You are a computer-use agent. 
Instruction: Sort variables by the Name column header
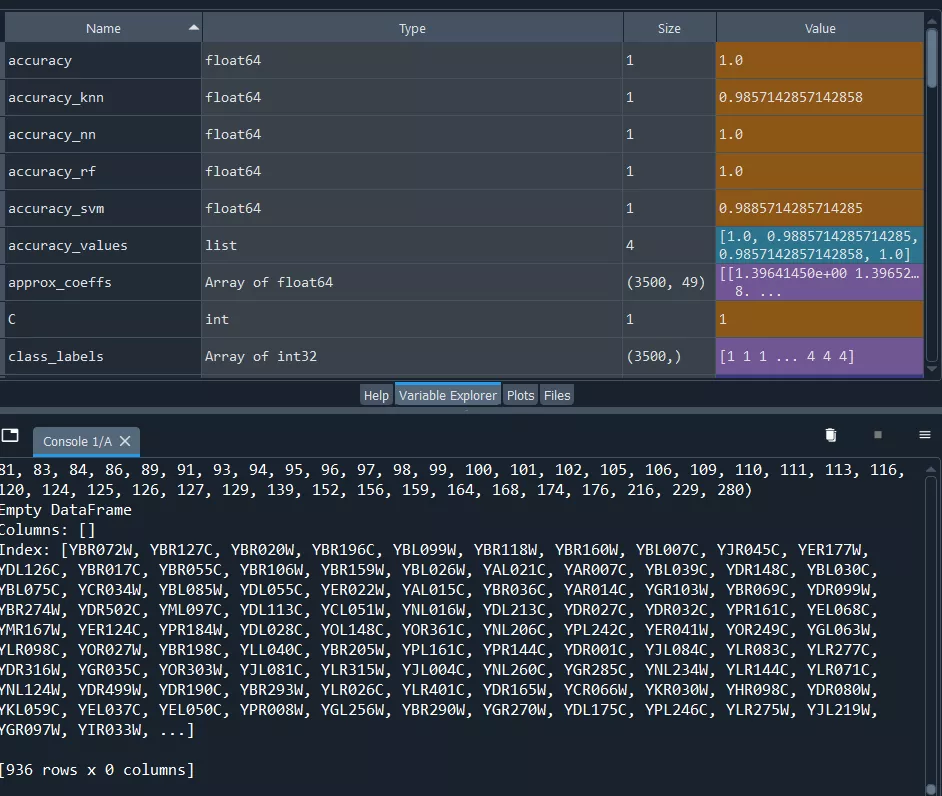click(103, 28)
